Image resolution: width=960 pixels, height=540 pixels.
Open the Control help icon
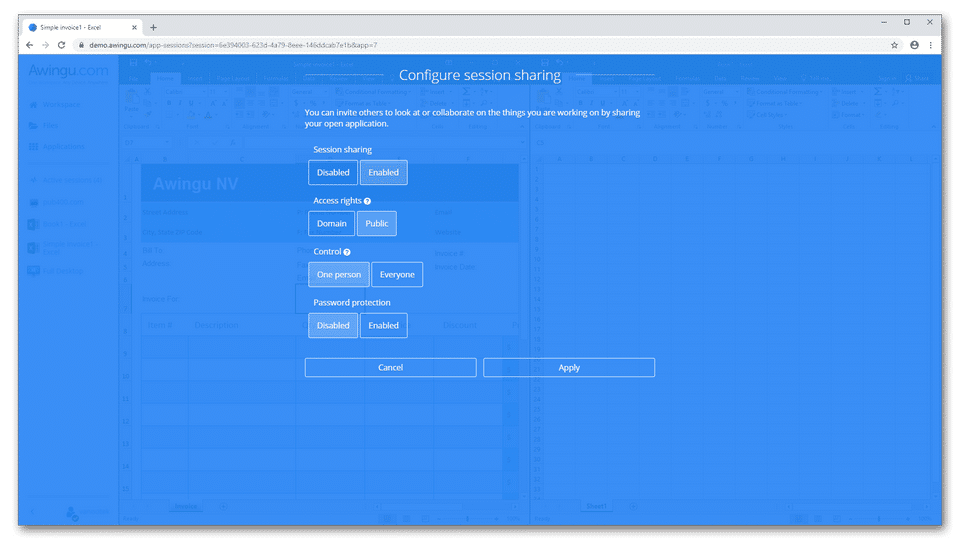347,252
